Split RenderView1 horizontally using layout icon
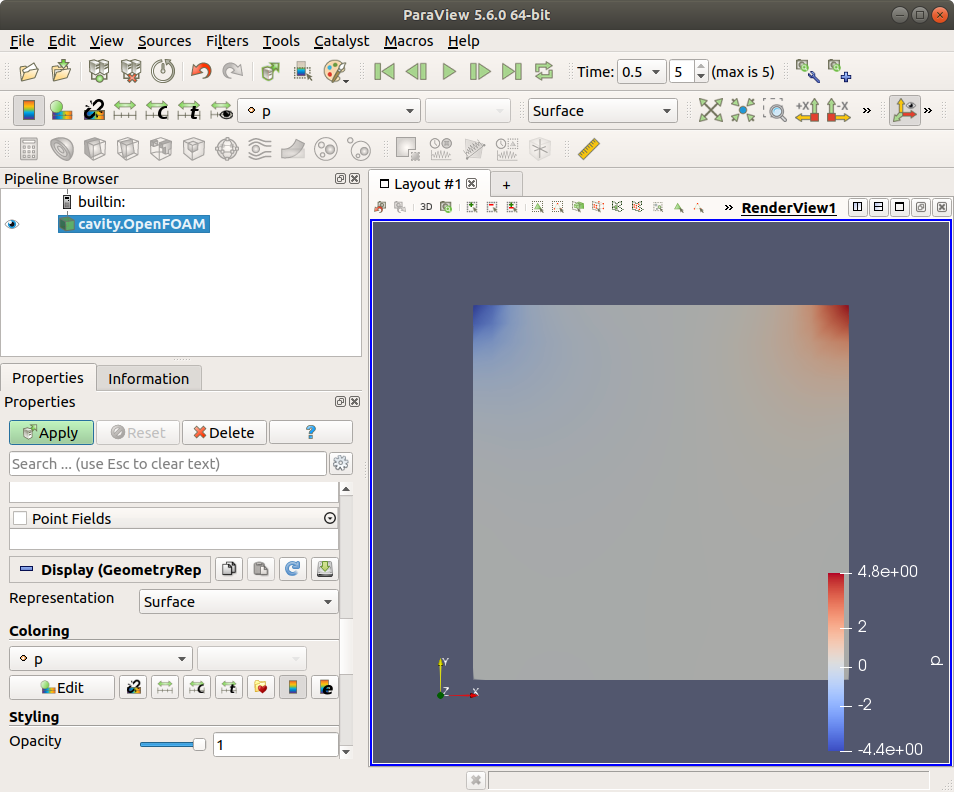The image size is (954, 792). coord(857,207)
